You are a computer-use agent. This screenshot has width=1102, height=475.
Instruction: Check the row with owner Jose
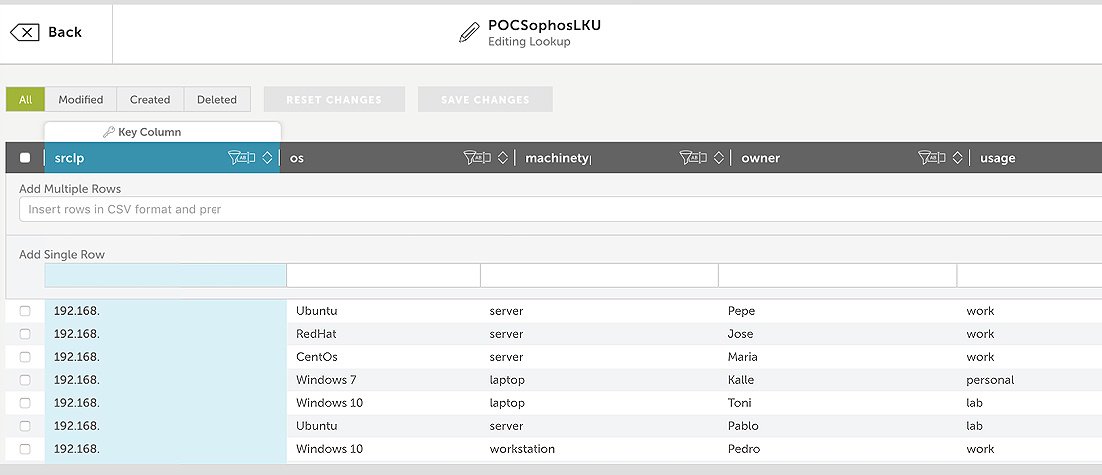(25, 334)
